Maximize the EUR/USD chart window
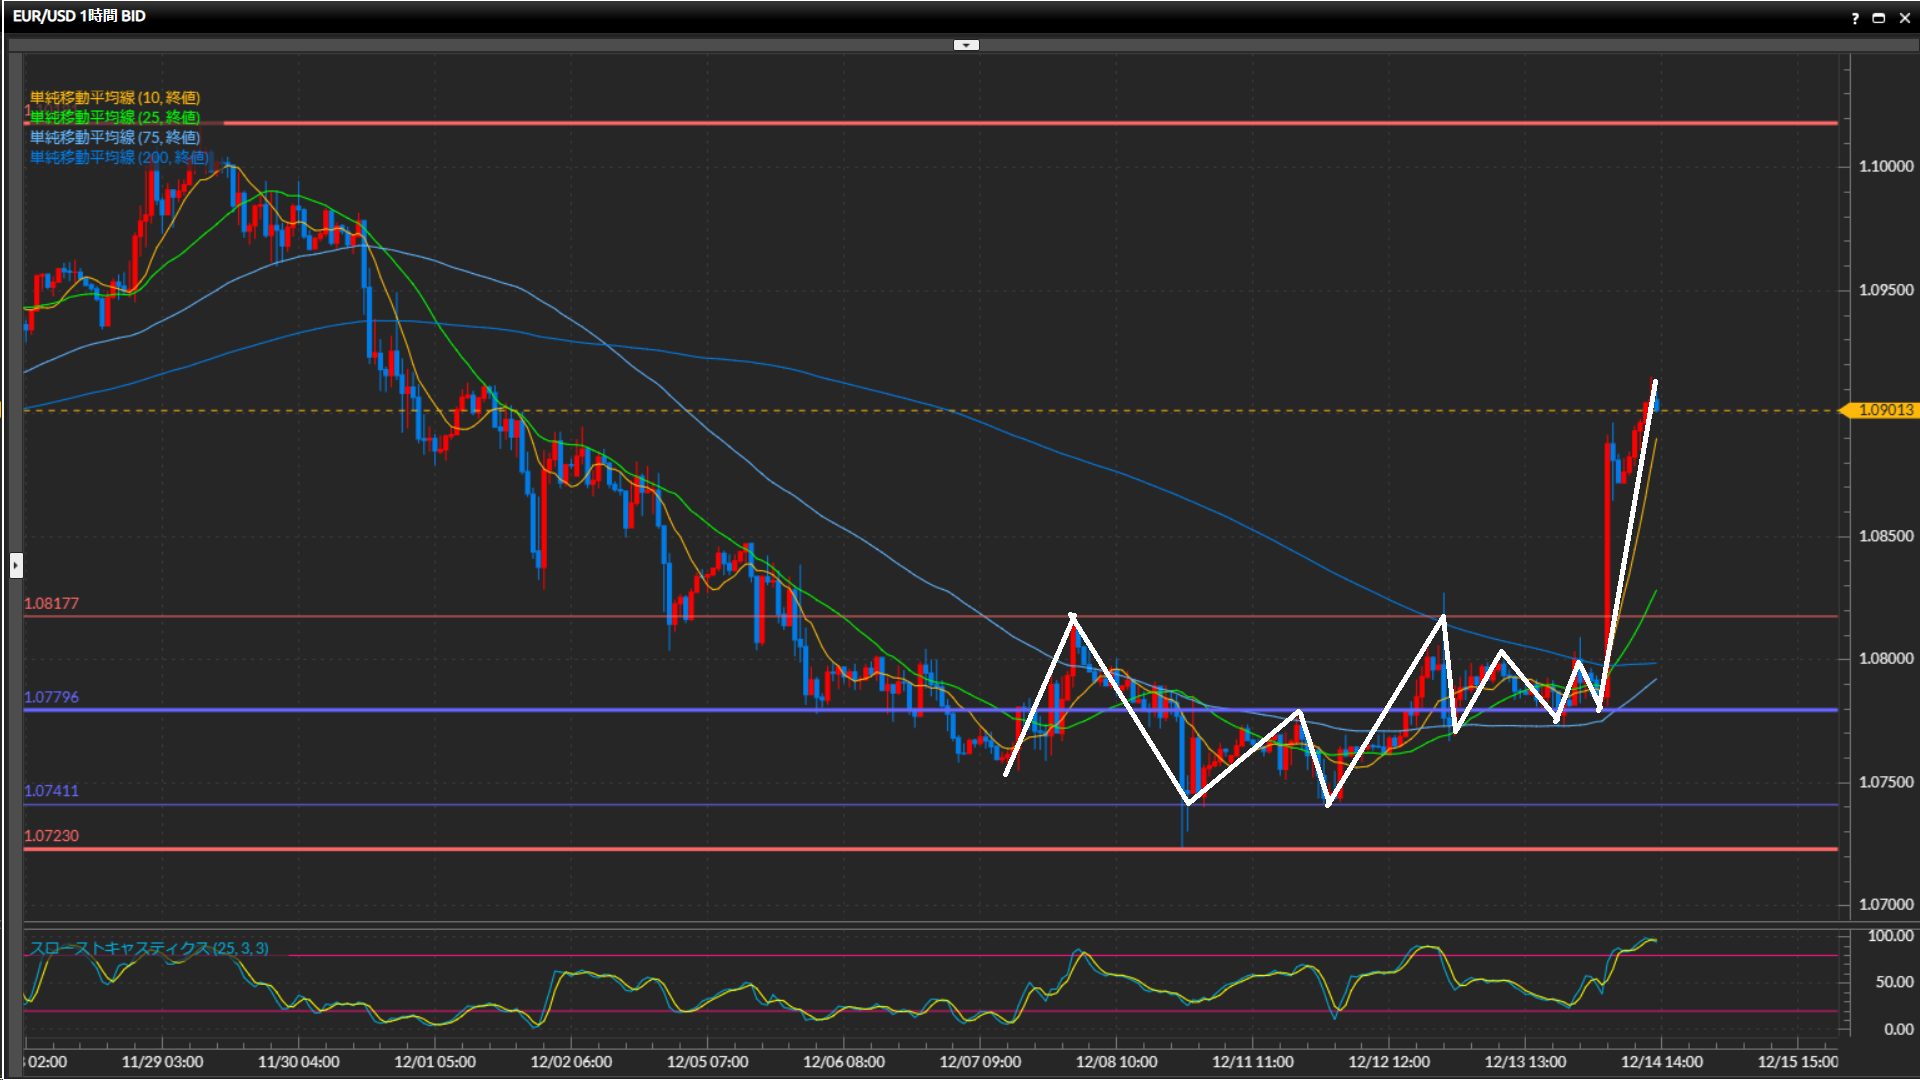 point(1879,18)
